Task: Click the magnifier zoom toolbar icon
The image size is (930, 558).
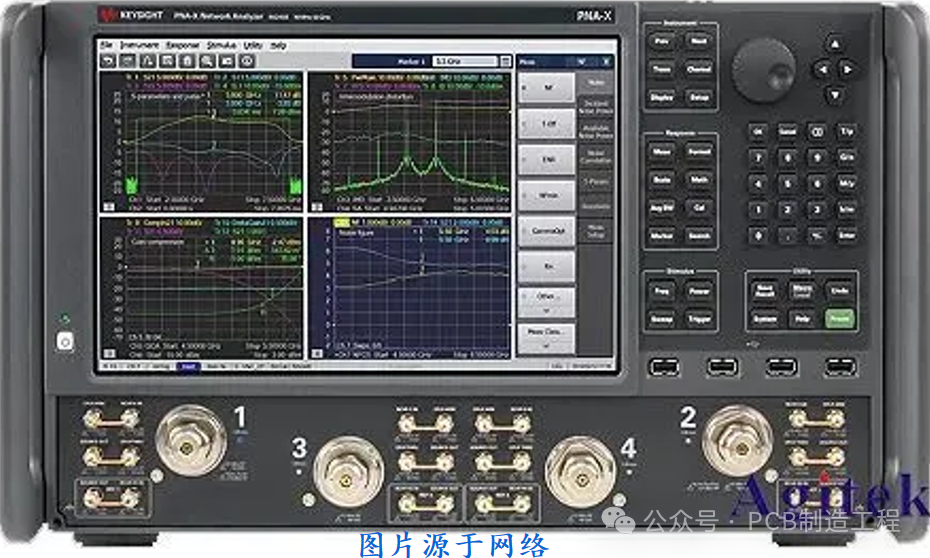Action: pos(207,60)
